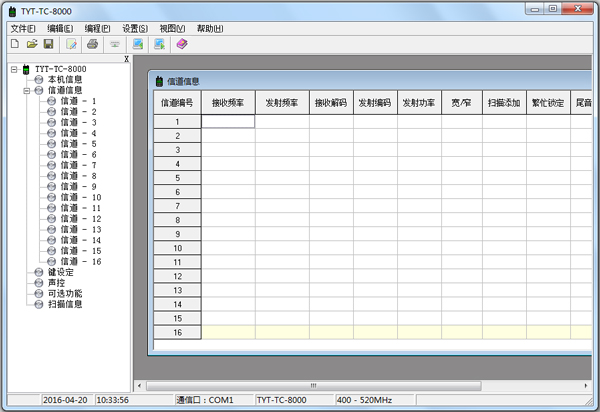Click the scrollbar left arrow
The width and height of the screenshot is (600, 412).
point(139,386)
